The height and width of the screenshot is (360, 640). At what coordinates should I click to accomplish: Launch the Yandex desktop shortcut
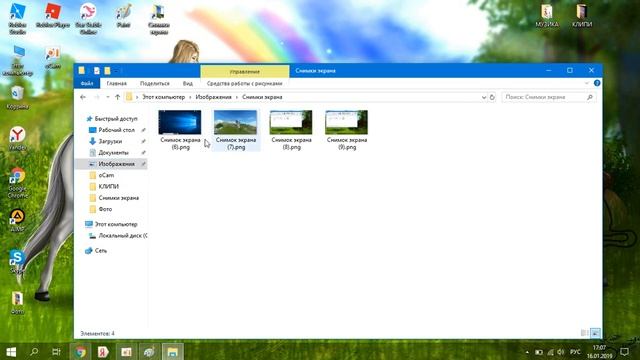point(18,138)
